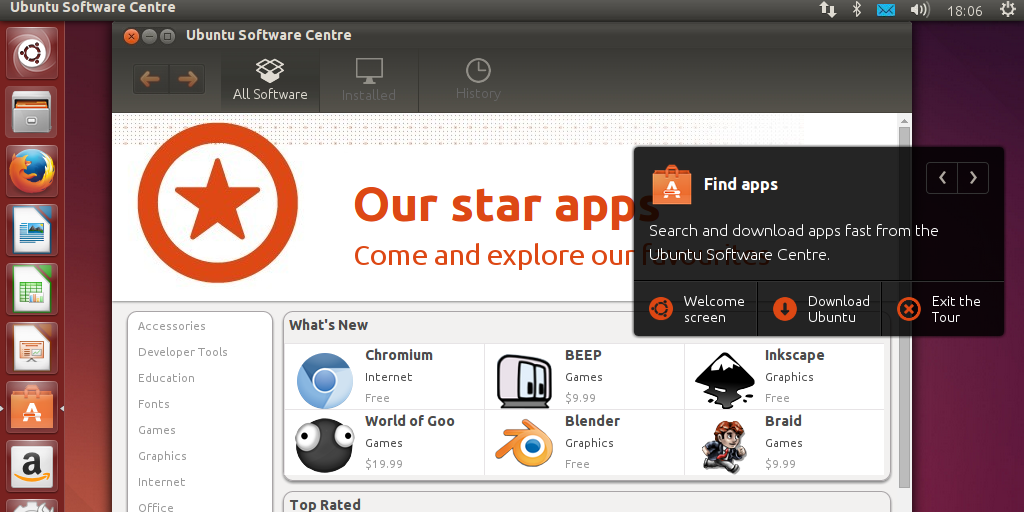The height and width of the screenshot is (512, 1024).
Task: Open the Files manager in the launcher
Action: point(31,112)
